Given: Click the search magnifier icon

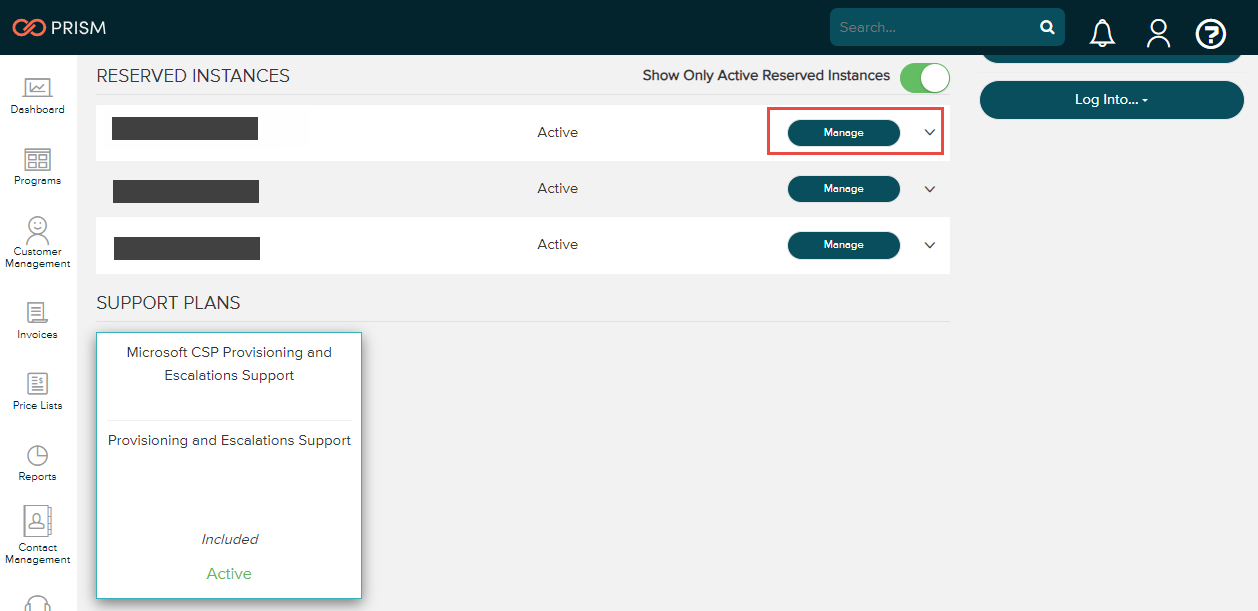Looking at the screenshot, I should coord(1047,27).
